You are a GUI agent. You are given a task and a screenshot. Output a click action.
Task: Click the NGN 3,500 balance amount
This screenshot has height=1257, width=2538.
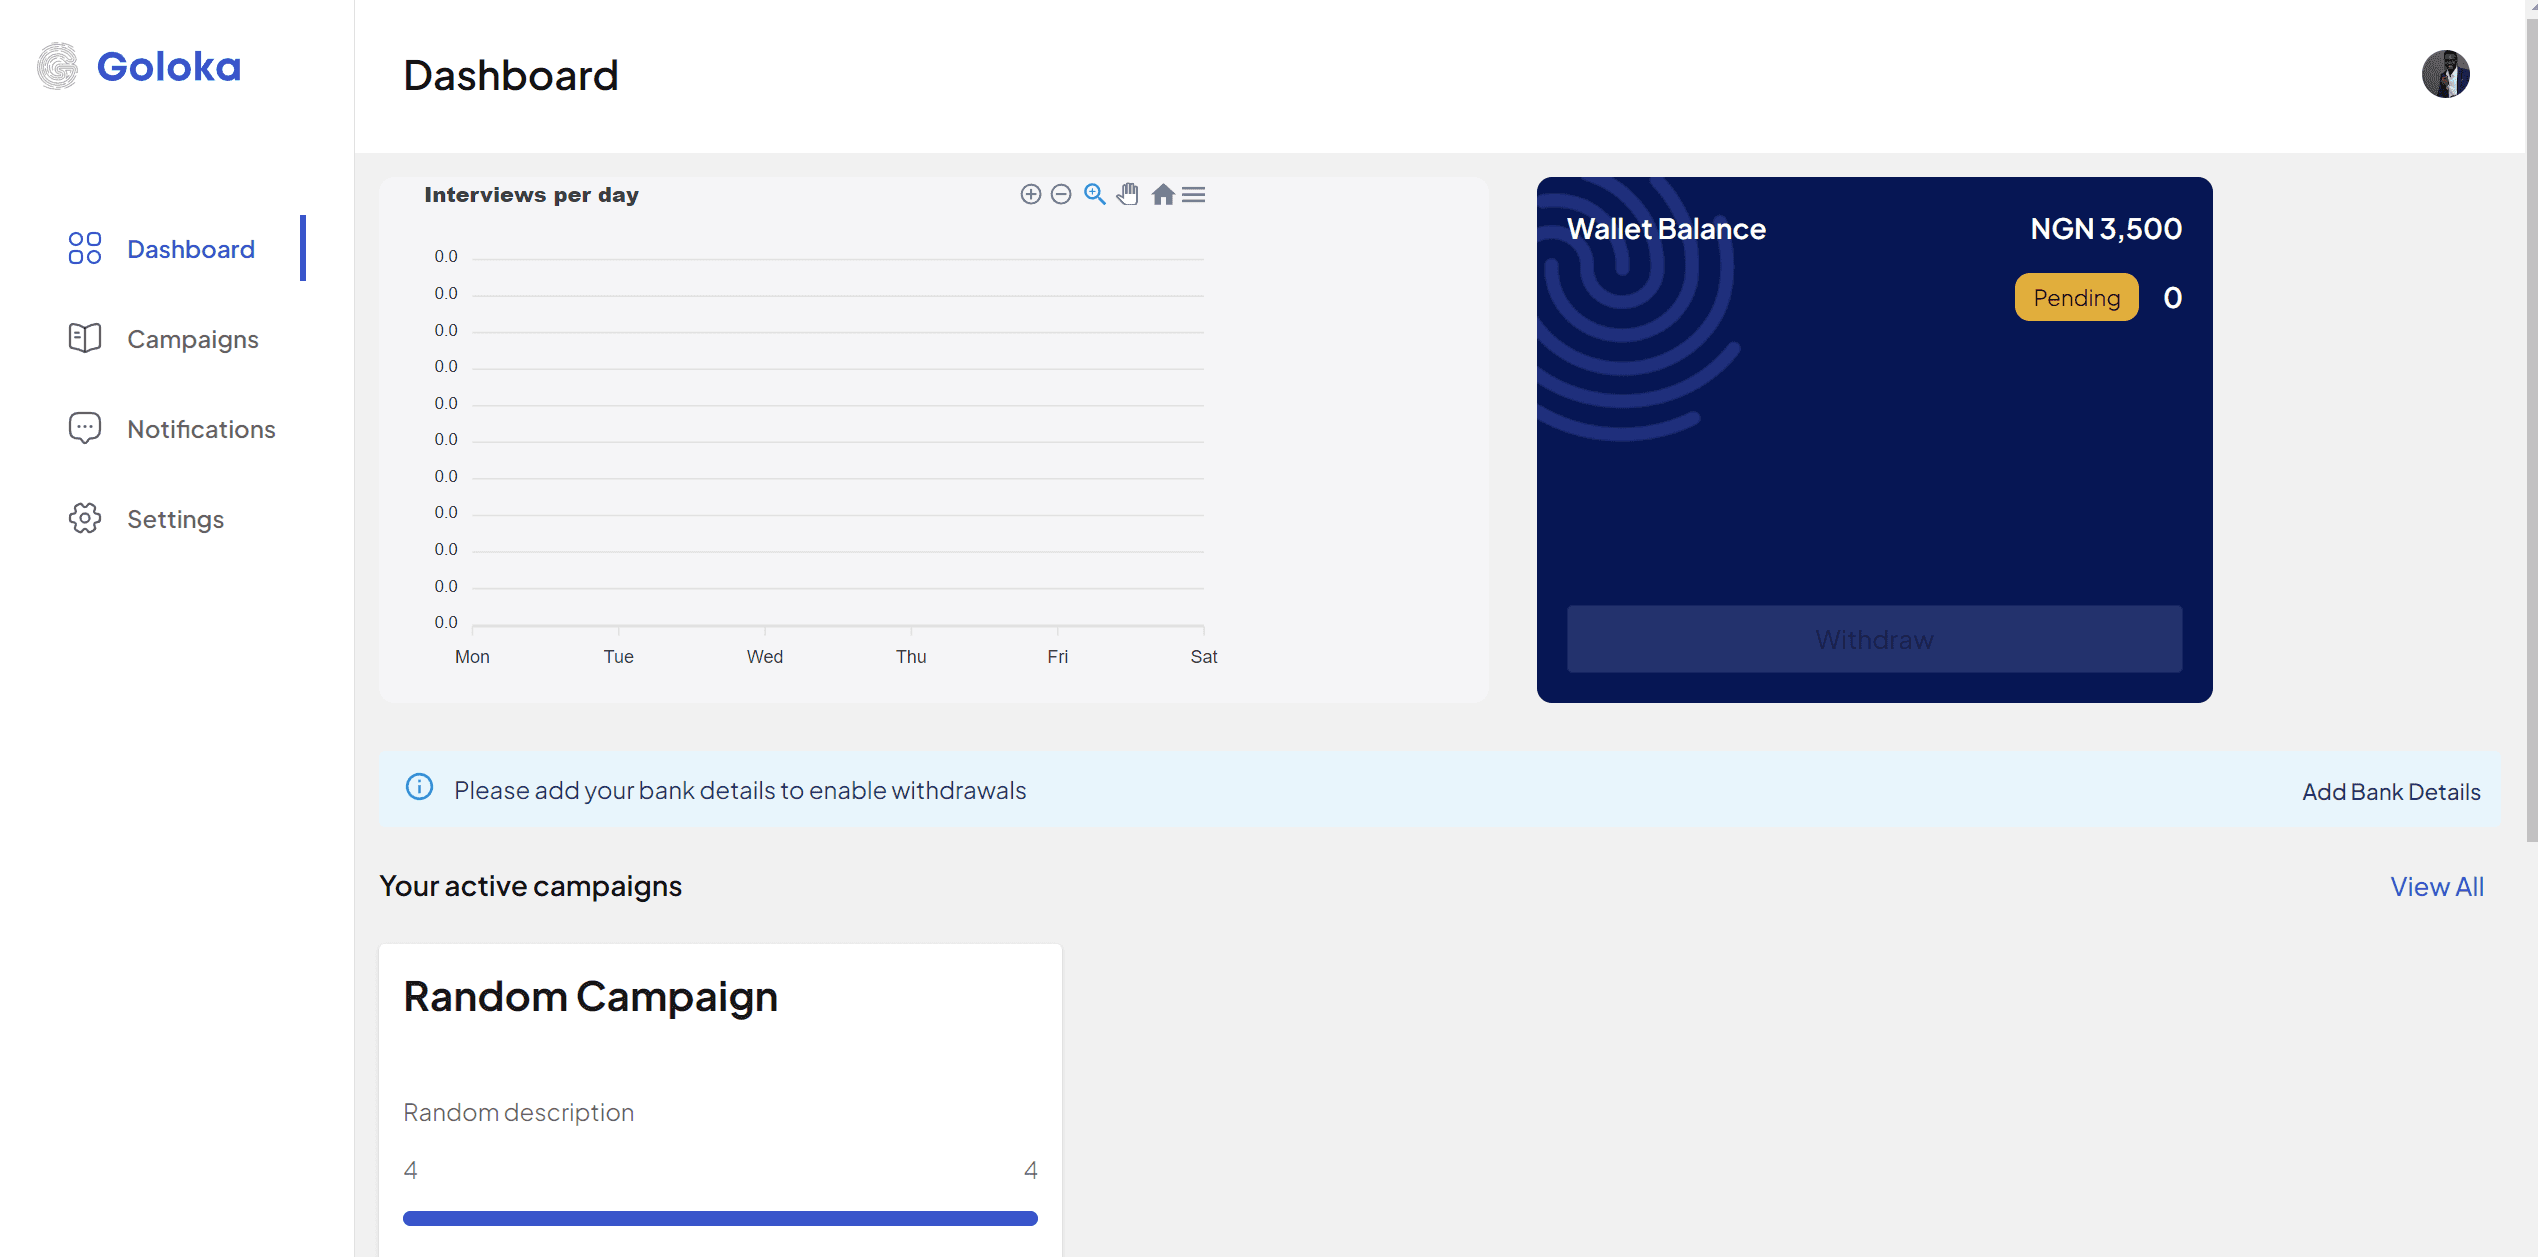pyautogui.click(x=2106, y=229)
